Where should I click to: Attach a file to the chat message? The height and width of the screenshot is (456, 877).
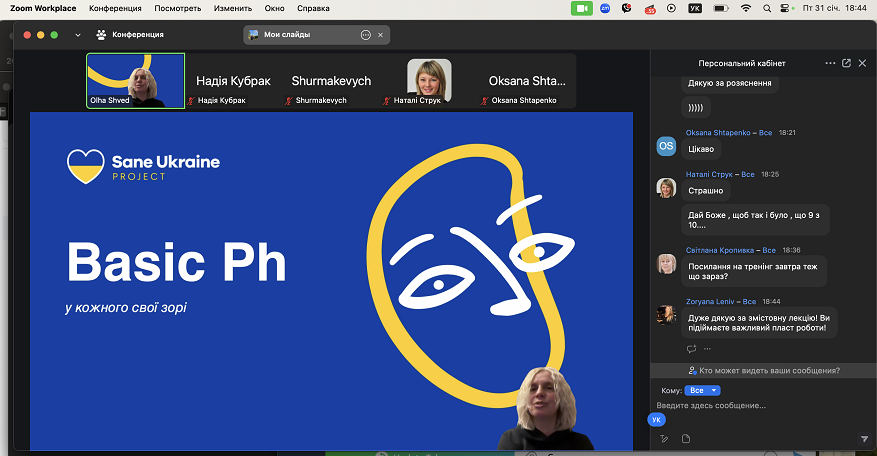pos(686,439)
